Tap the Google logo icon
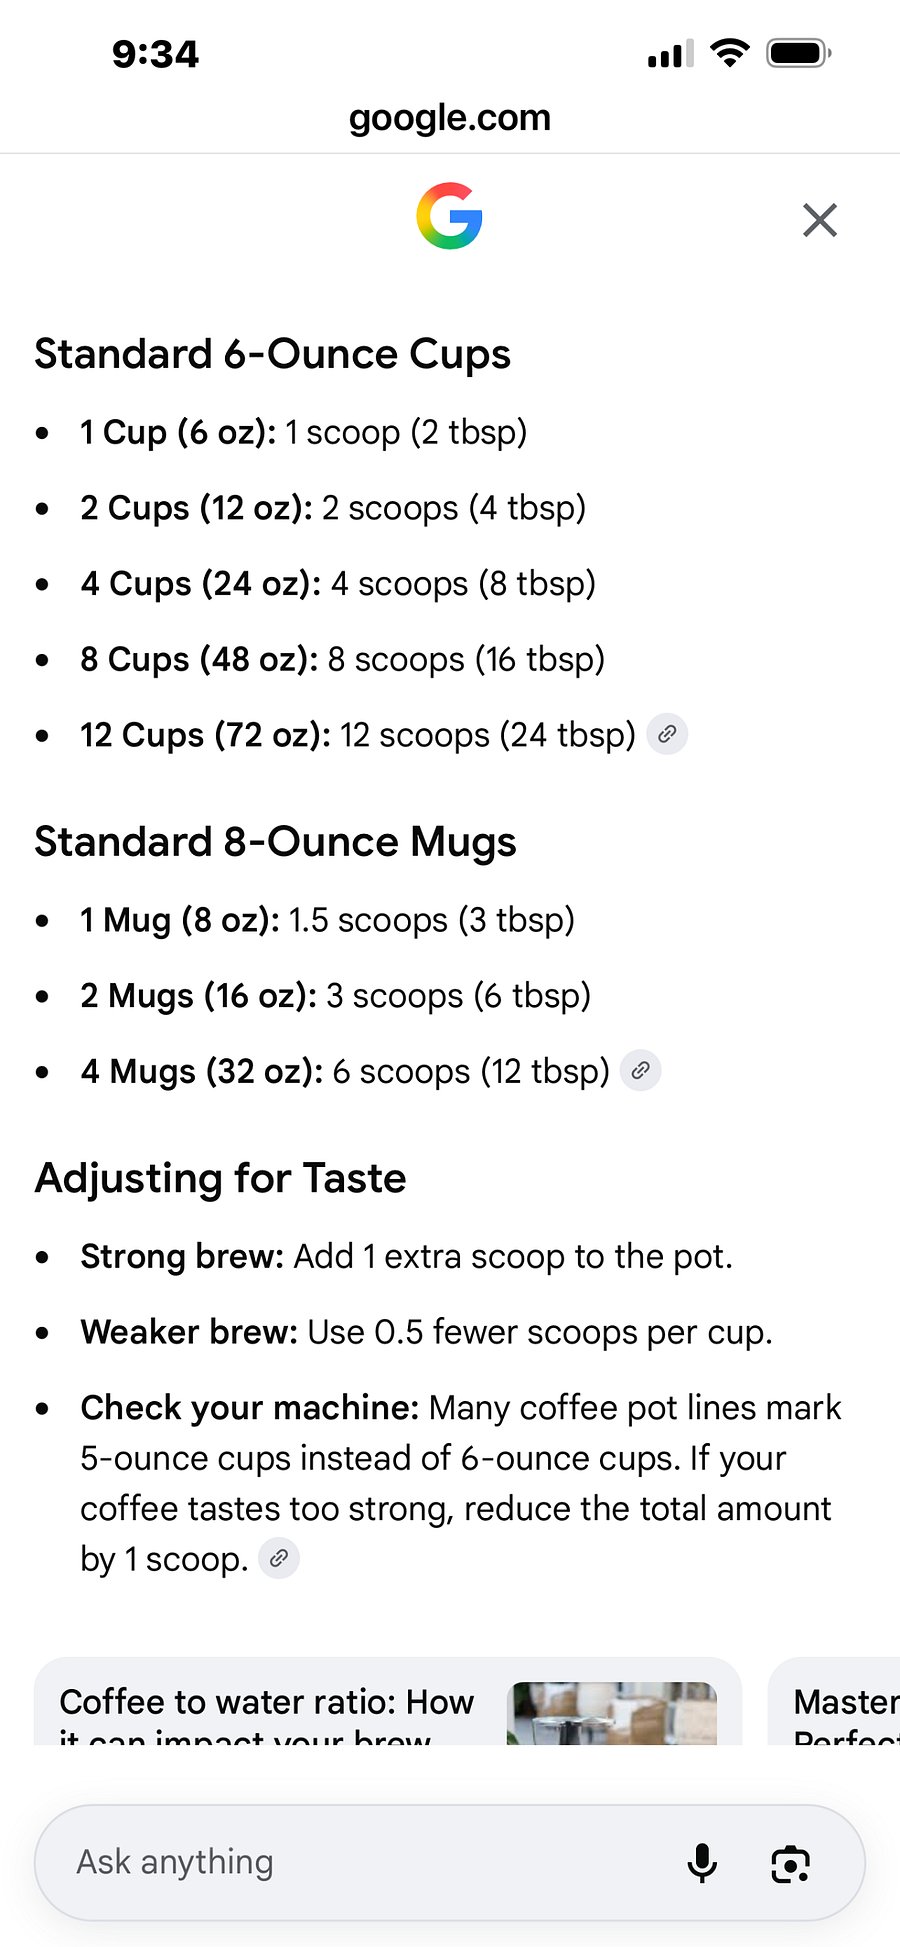The image size is (900, 1947). pos(449,215)
